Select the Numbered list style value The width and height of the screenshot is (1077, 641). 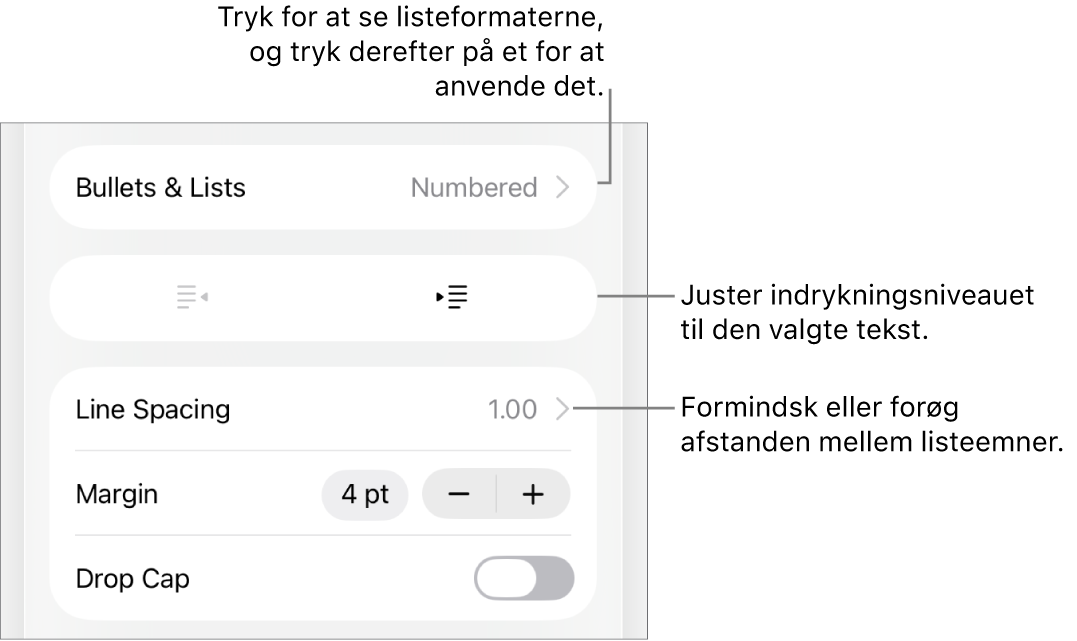pyautogui.click(x=474, y=188)
